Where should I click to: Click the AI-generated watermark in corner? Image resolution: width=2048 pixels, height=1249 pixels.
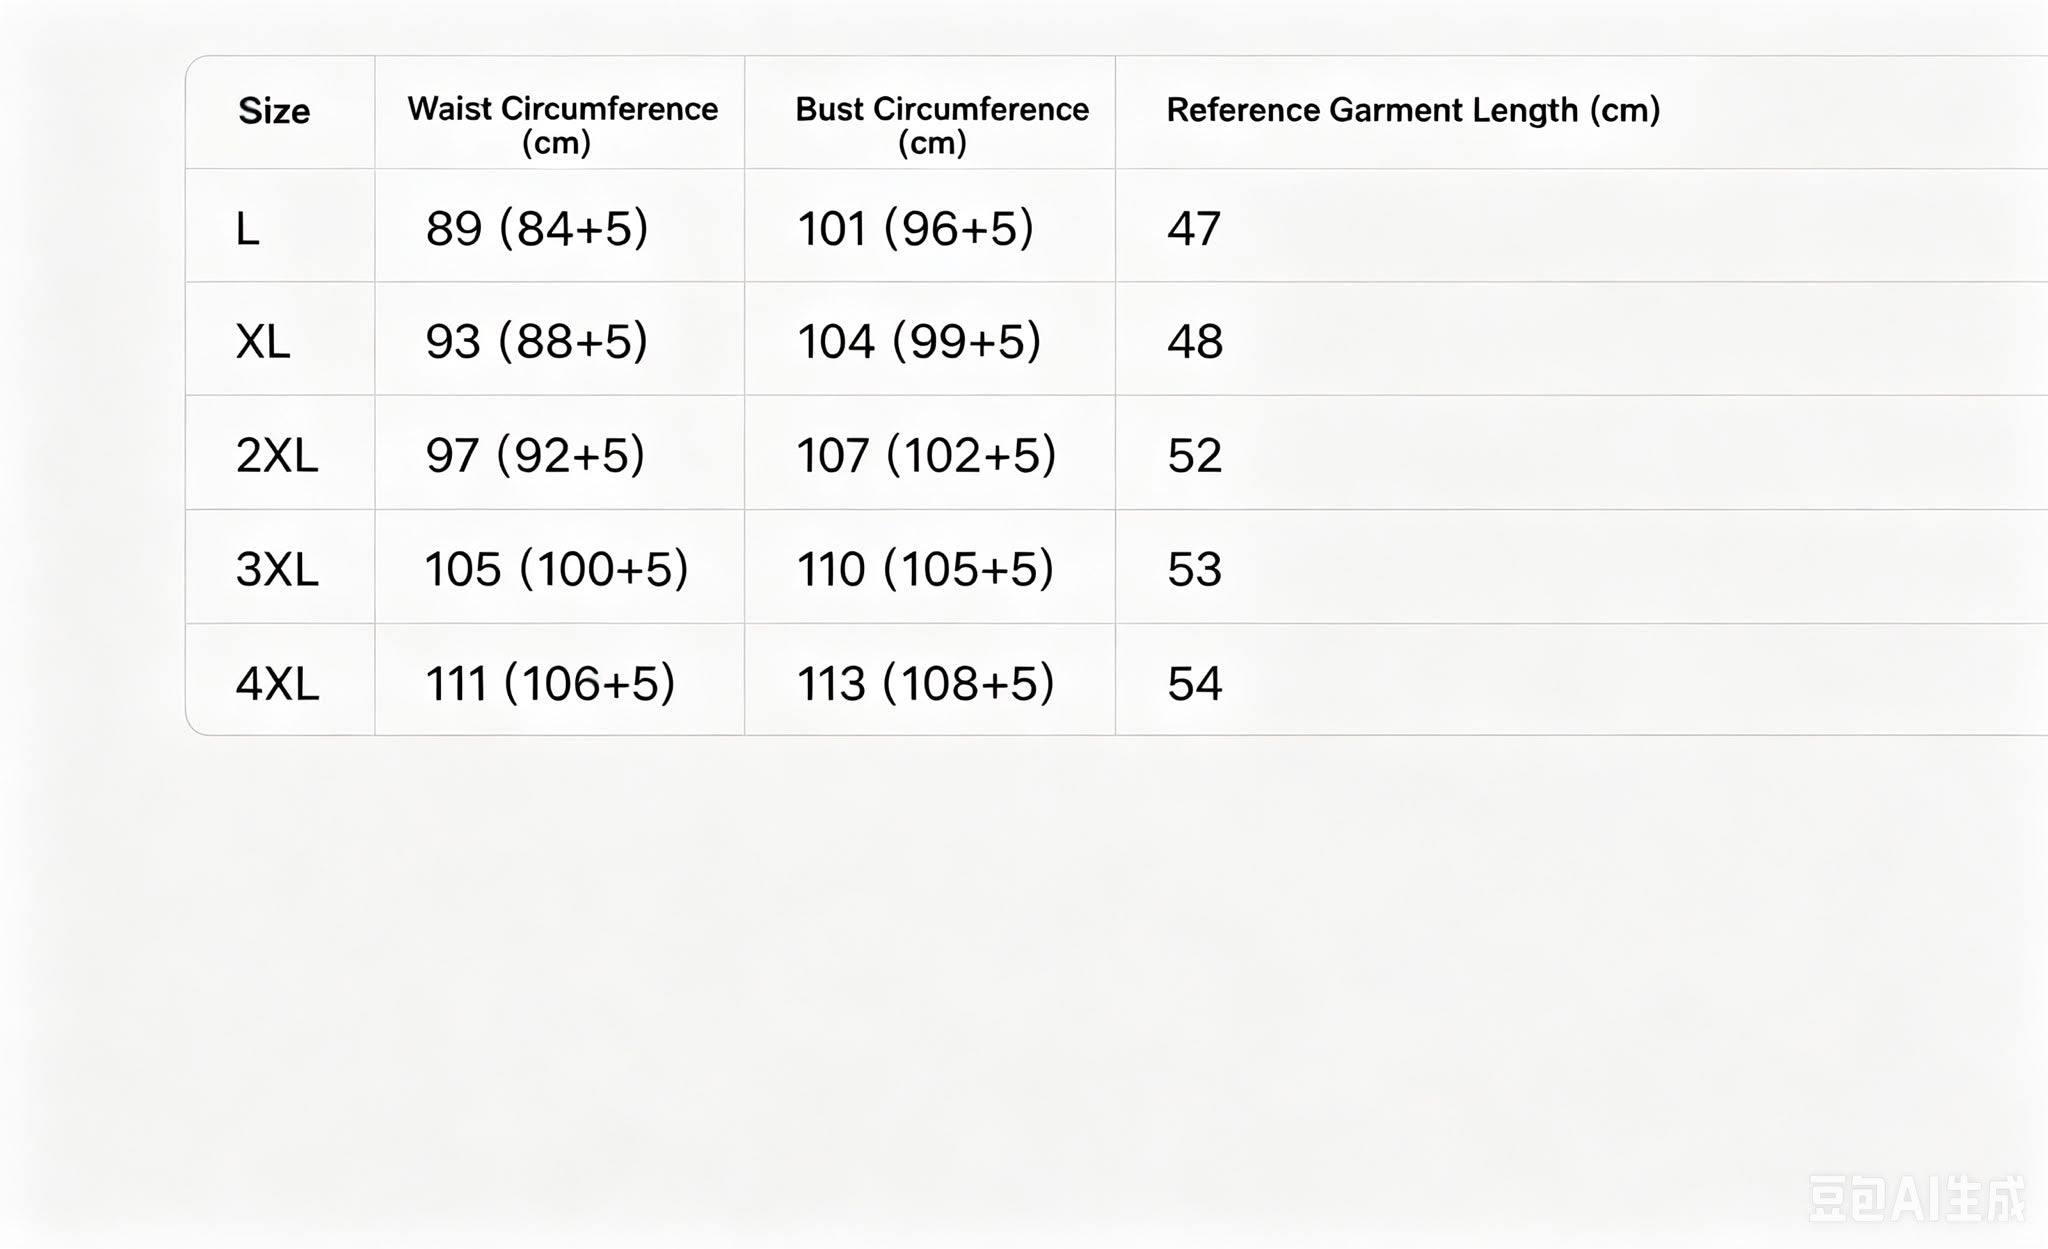pyautogui.click(x=1917, y=1198)
